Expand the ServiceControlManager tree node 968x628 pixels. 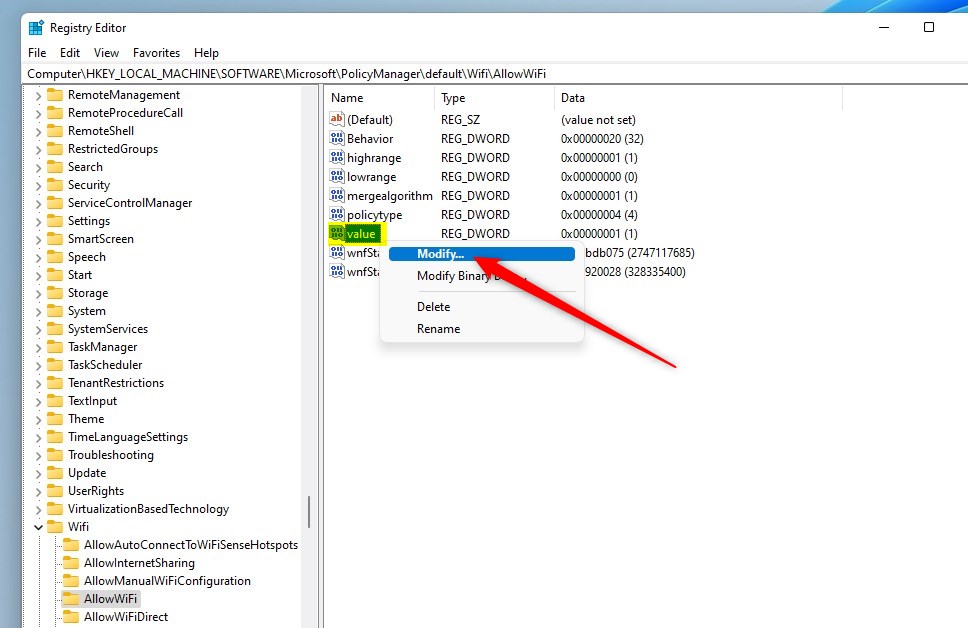tap(38, 204)
